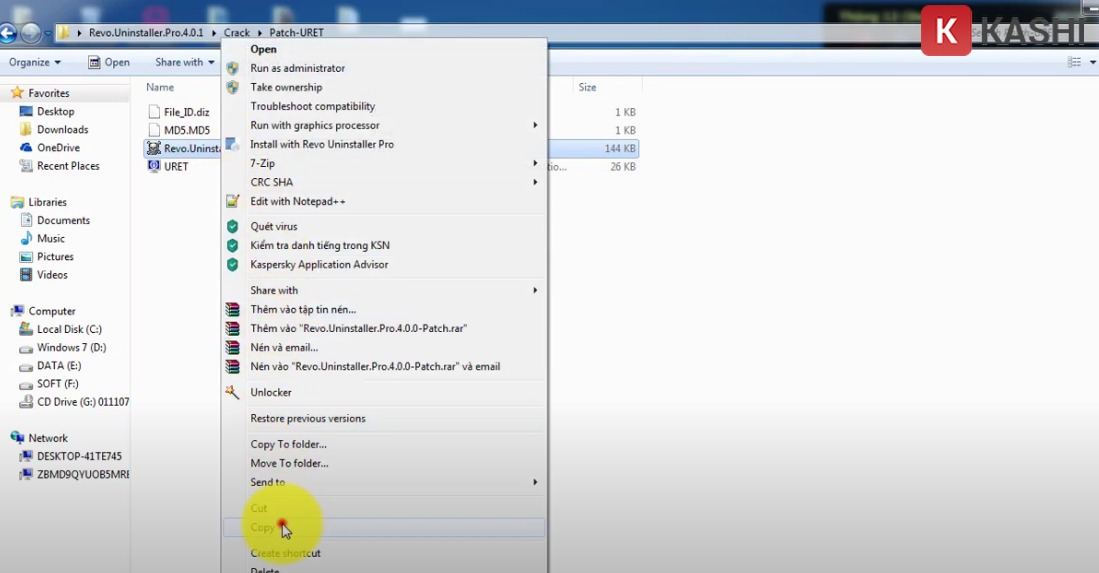
Task: Click the WinRAR icon beside Nén và email
Action: click(x=233, y=347)
